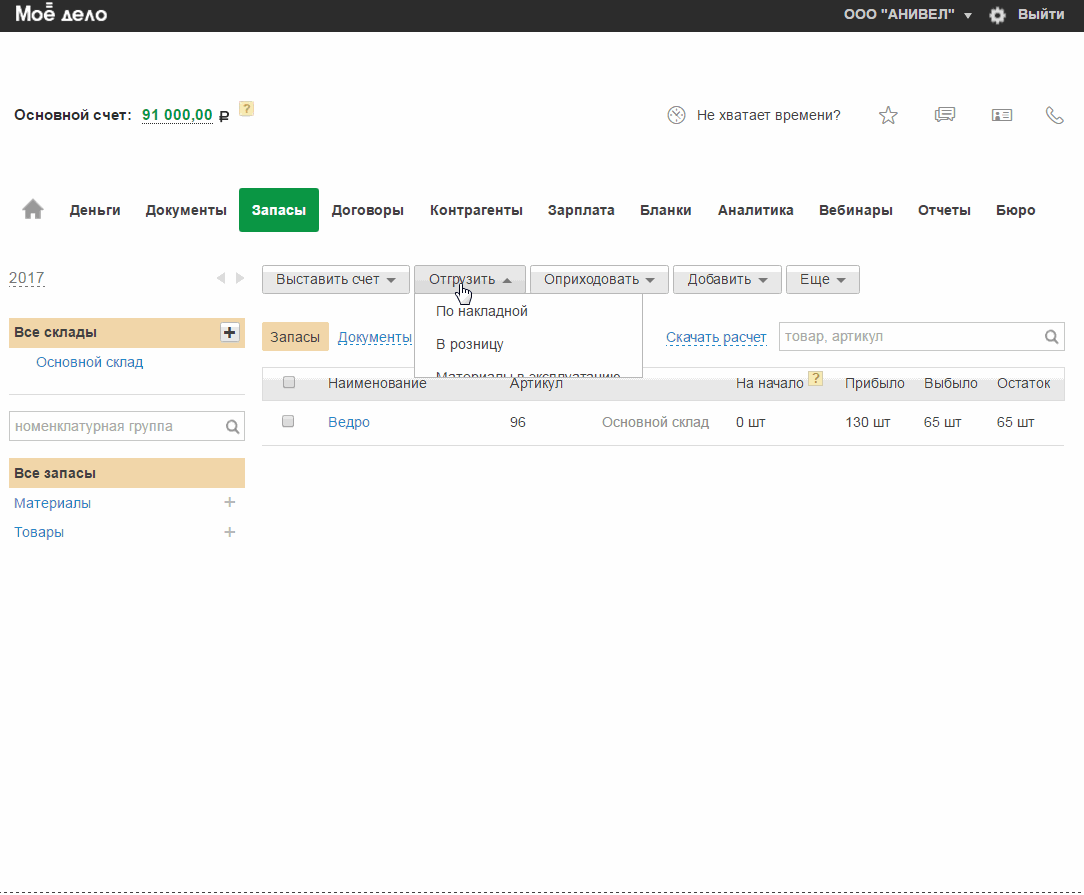
Task: Add a new warehouse with plus icon
Action: 230,333
